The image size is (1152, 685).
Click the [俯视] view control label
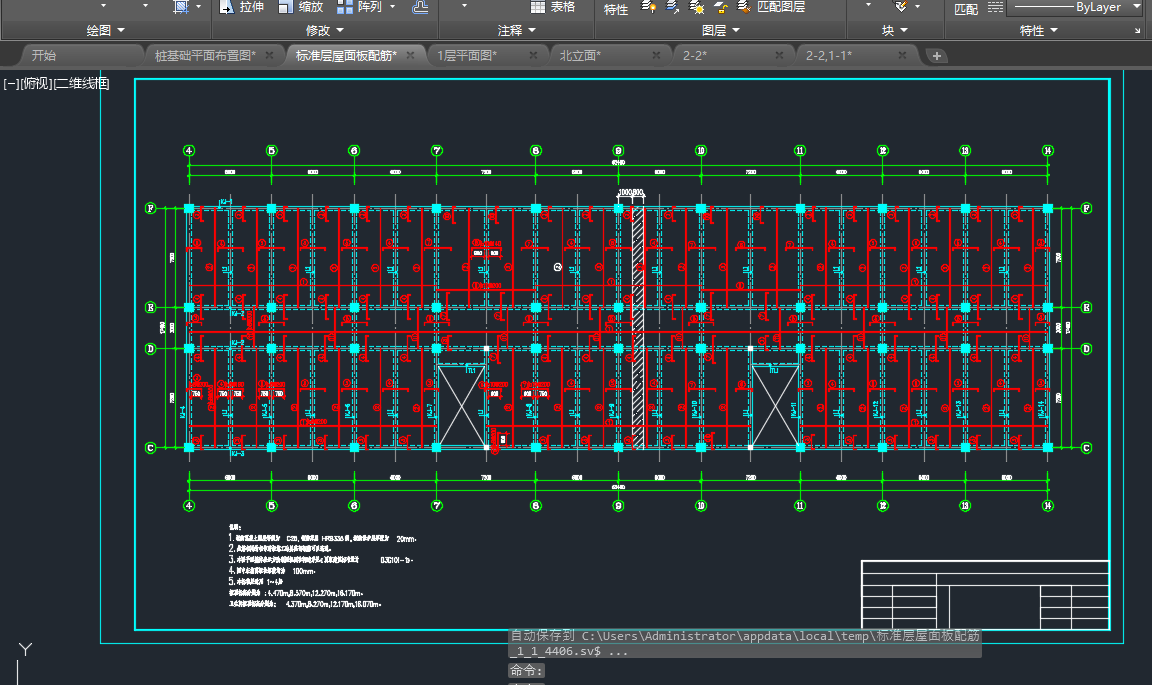[x=36, y=84]
